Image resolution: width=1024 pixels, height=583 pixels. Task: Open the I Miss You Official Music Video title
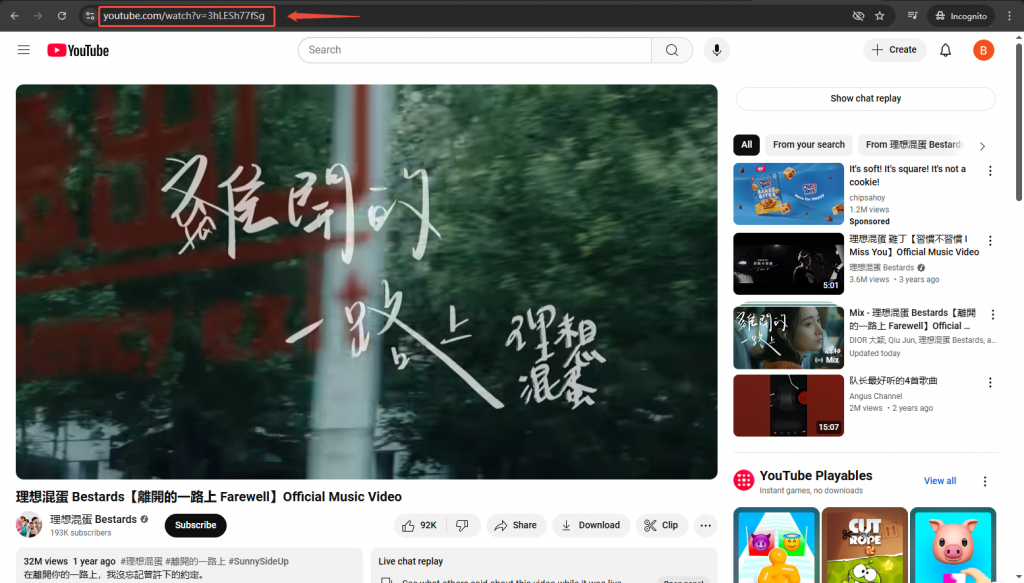(x=914, y=245)
